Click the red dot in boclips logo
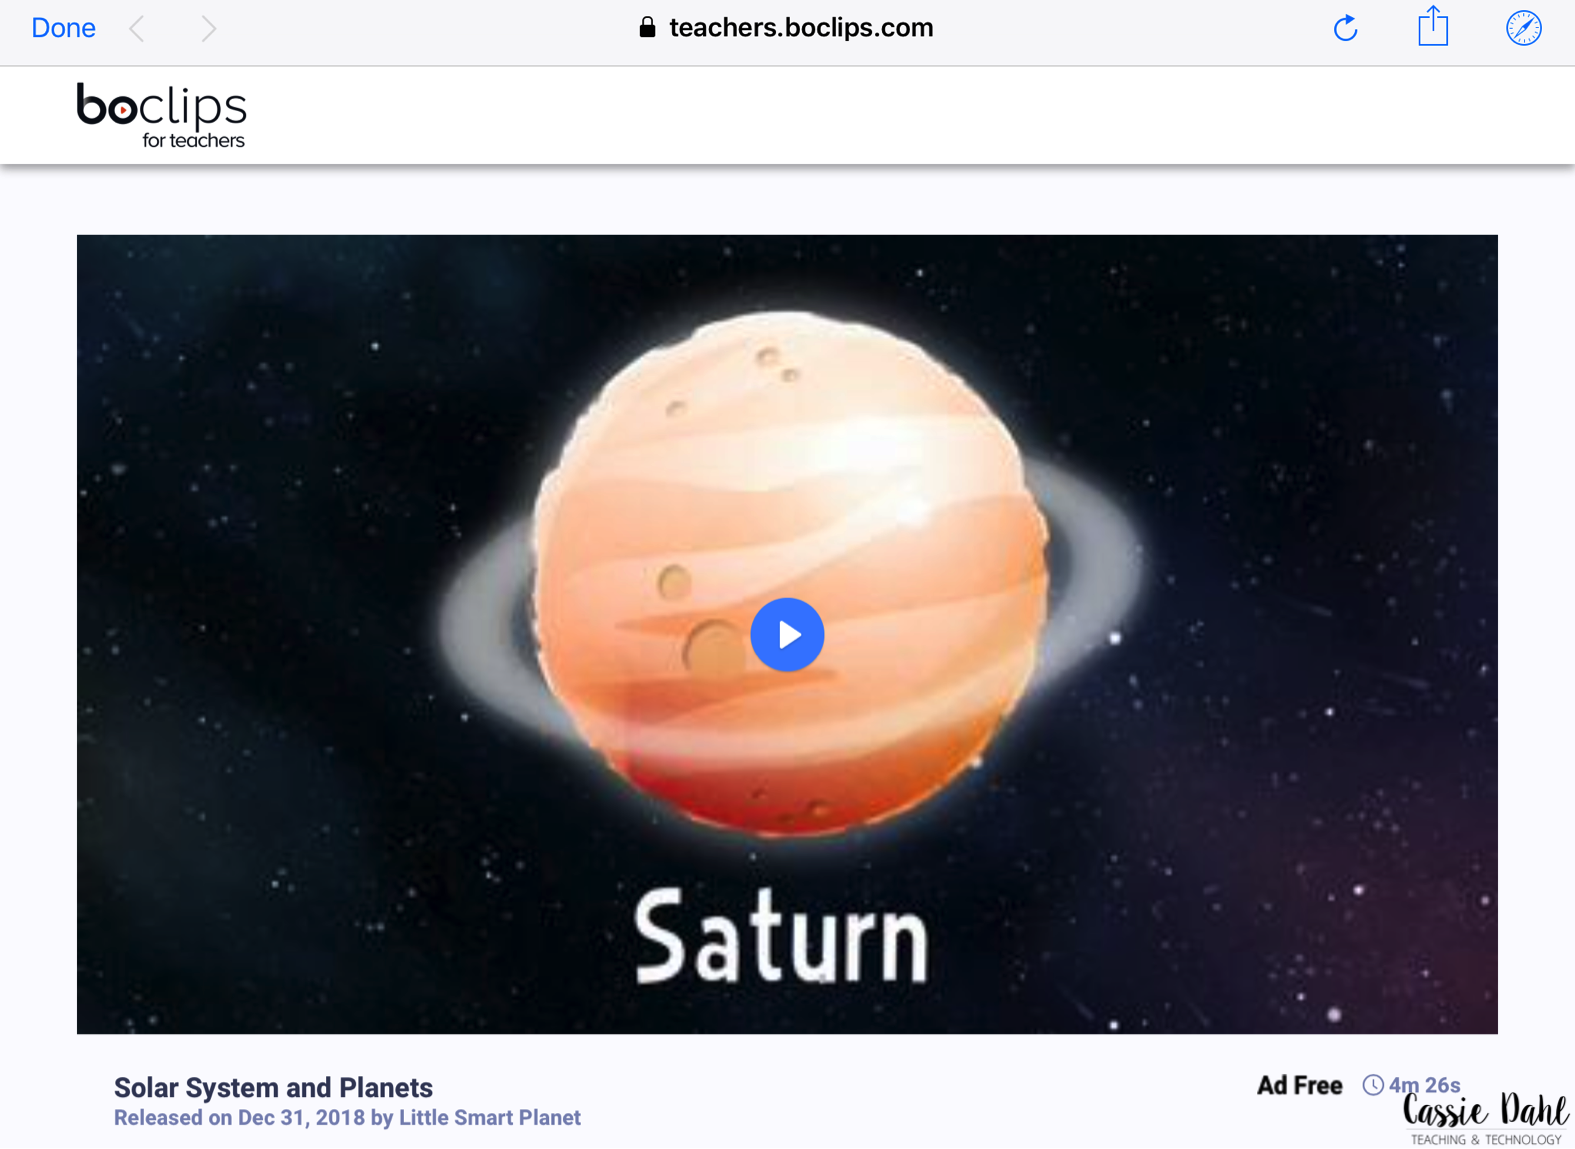Screen dimensions: 1575x1149 122,110
